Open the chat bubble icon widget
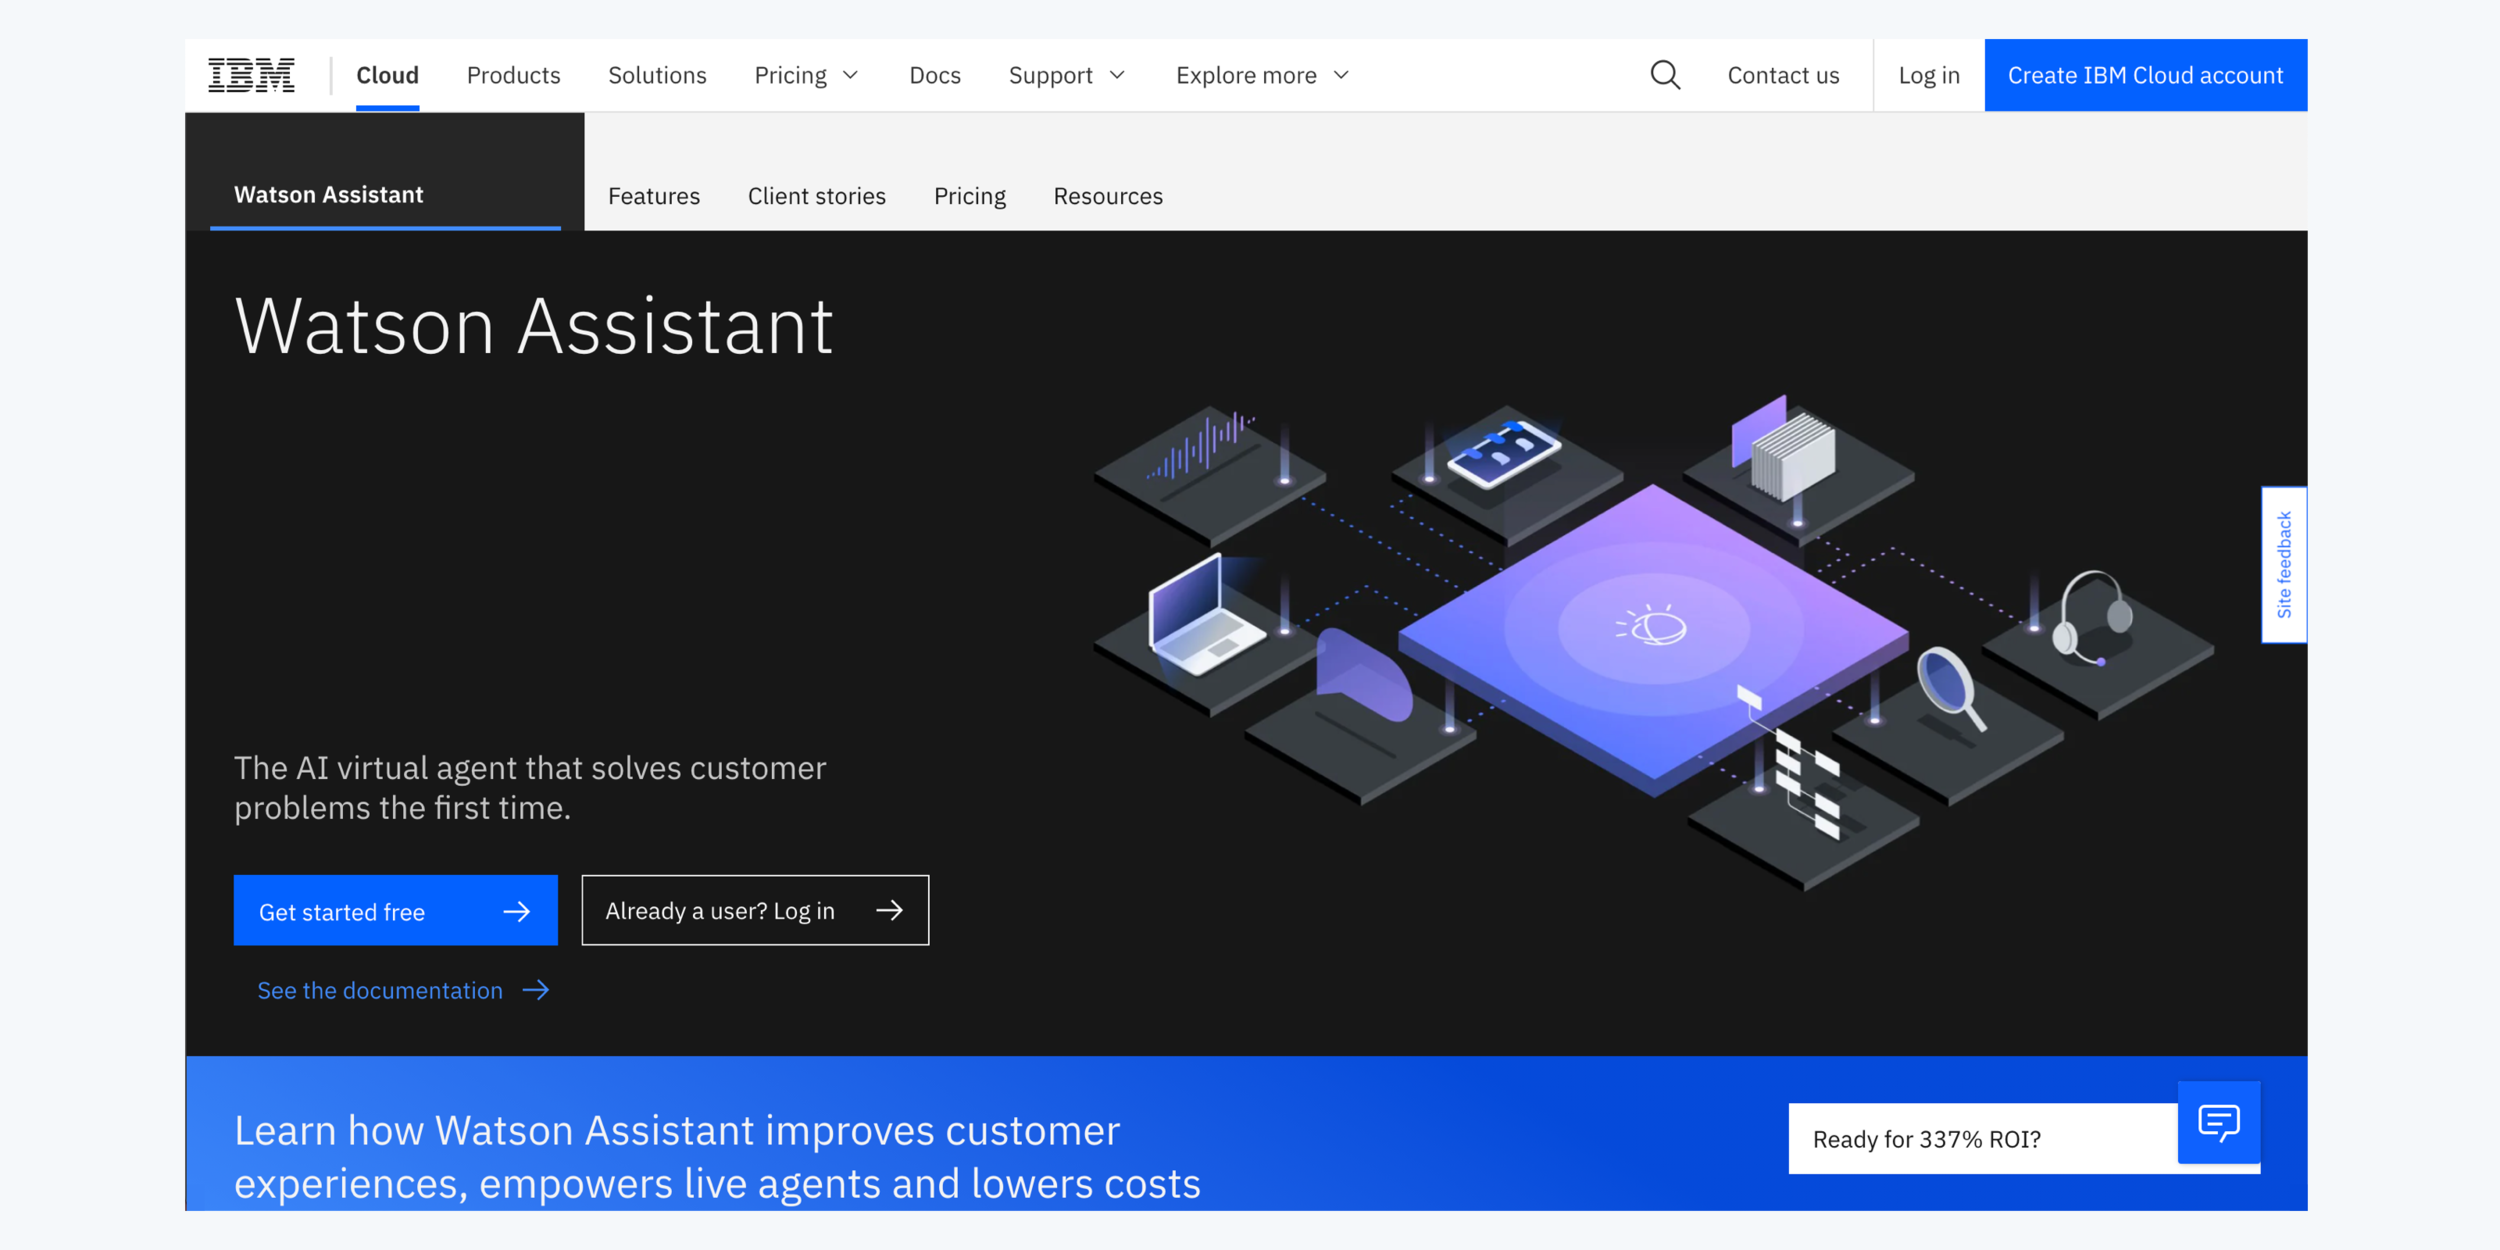This screenshot has width=2500, height=1250. 2218,1123
